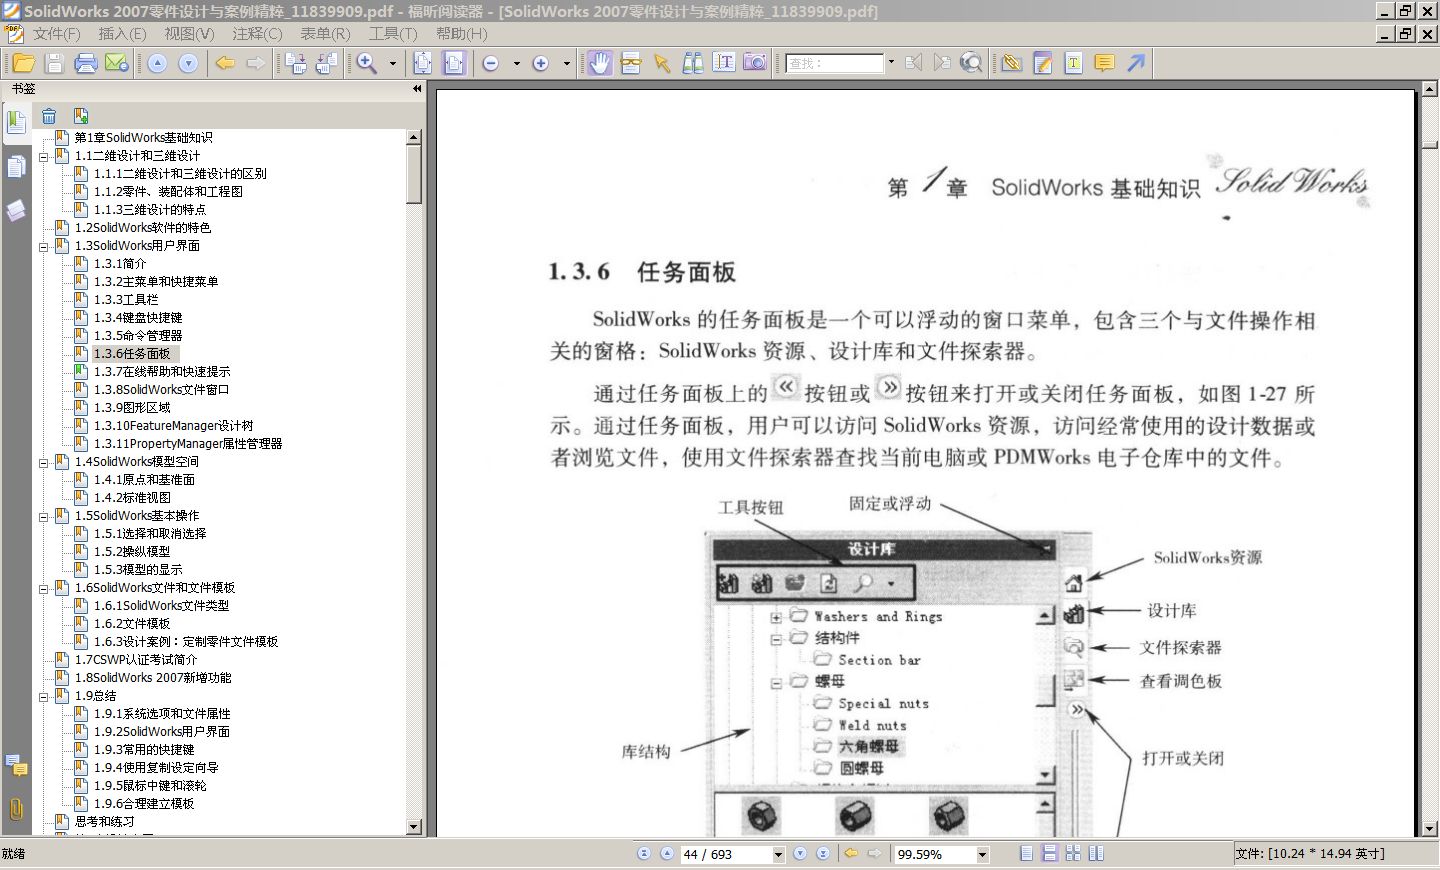
Task: Go to first page in status bar
Action: (x=643, y=854)
